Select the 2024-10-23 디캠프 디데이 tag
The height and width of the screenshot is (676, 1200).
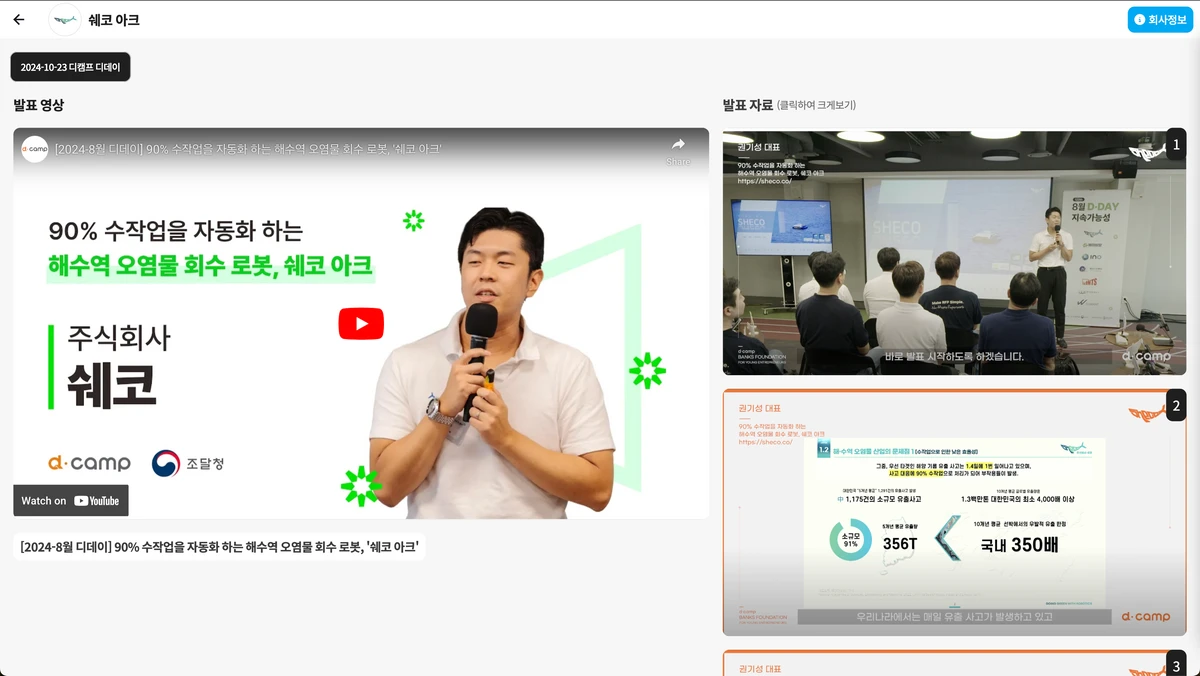tap(70, 67)
